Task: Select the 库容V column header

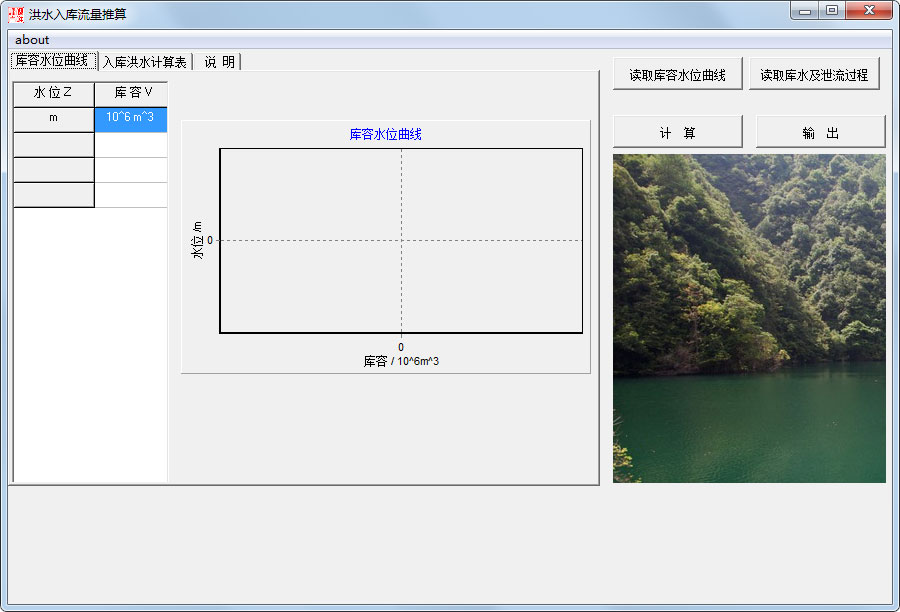Action: point(131,94)
